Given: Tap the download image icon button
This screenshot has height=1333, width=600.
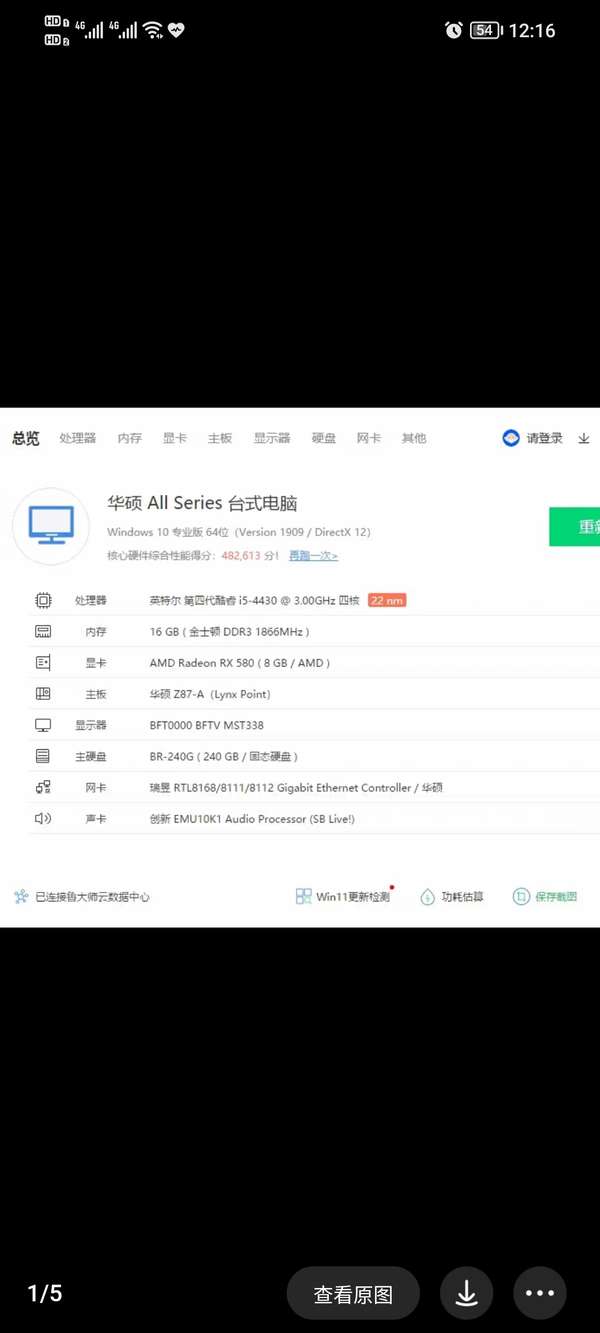Looking at the screenshot, I should coord(466,1294).
